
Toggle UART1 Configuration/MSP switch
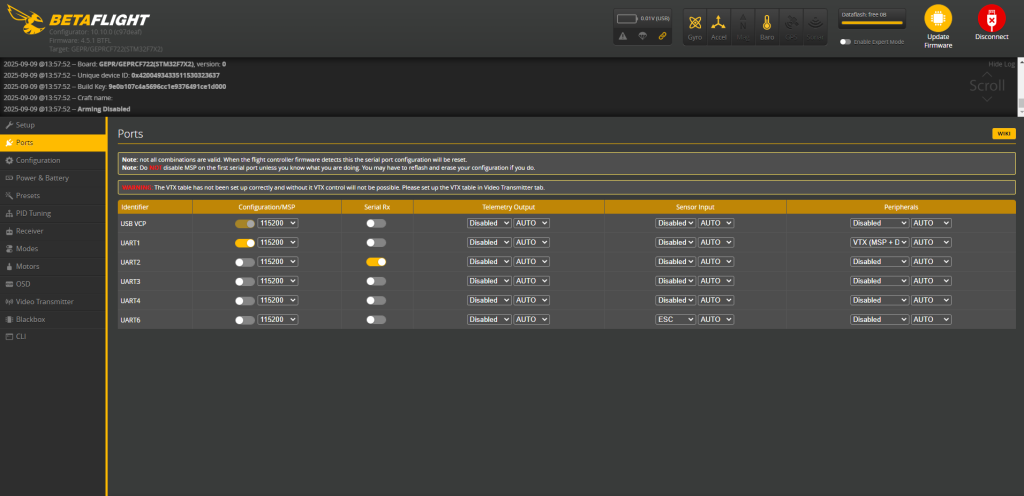coord(245,243)
